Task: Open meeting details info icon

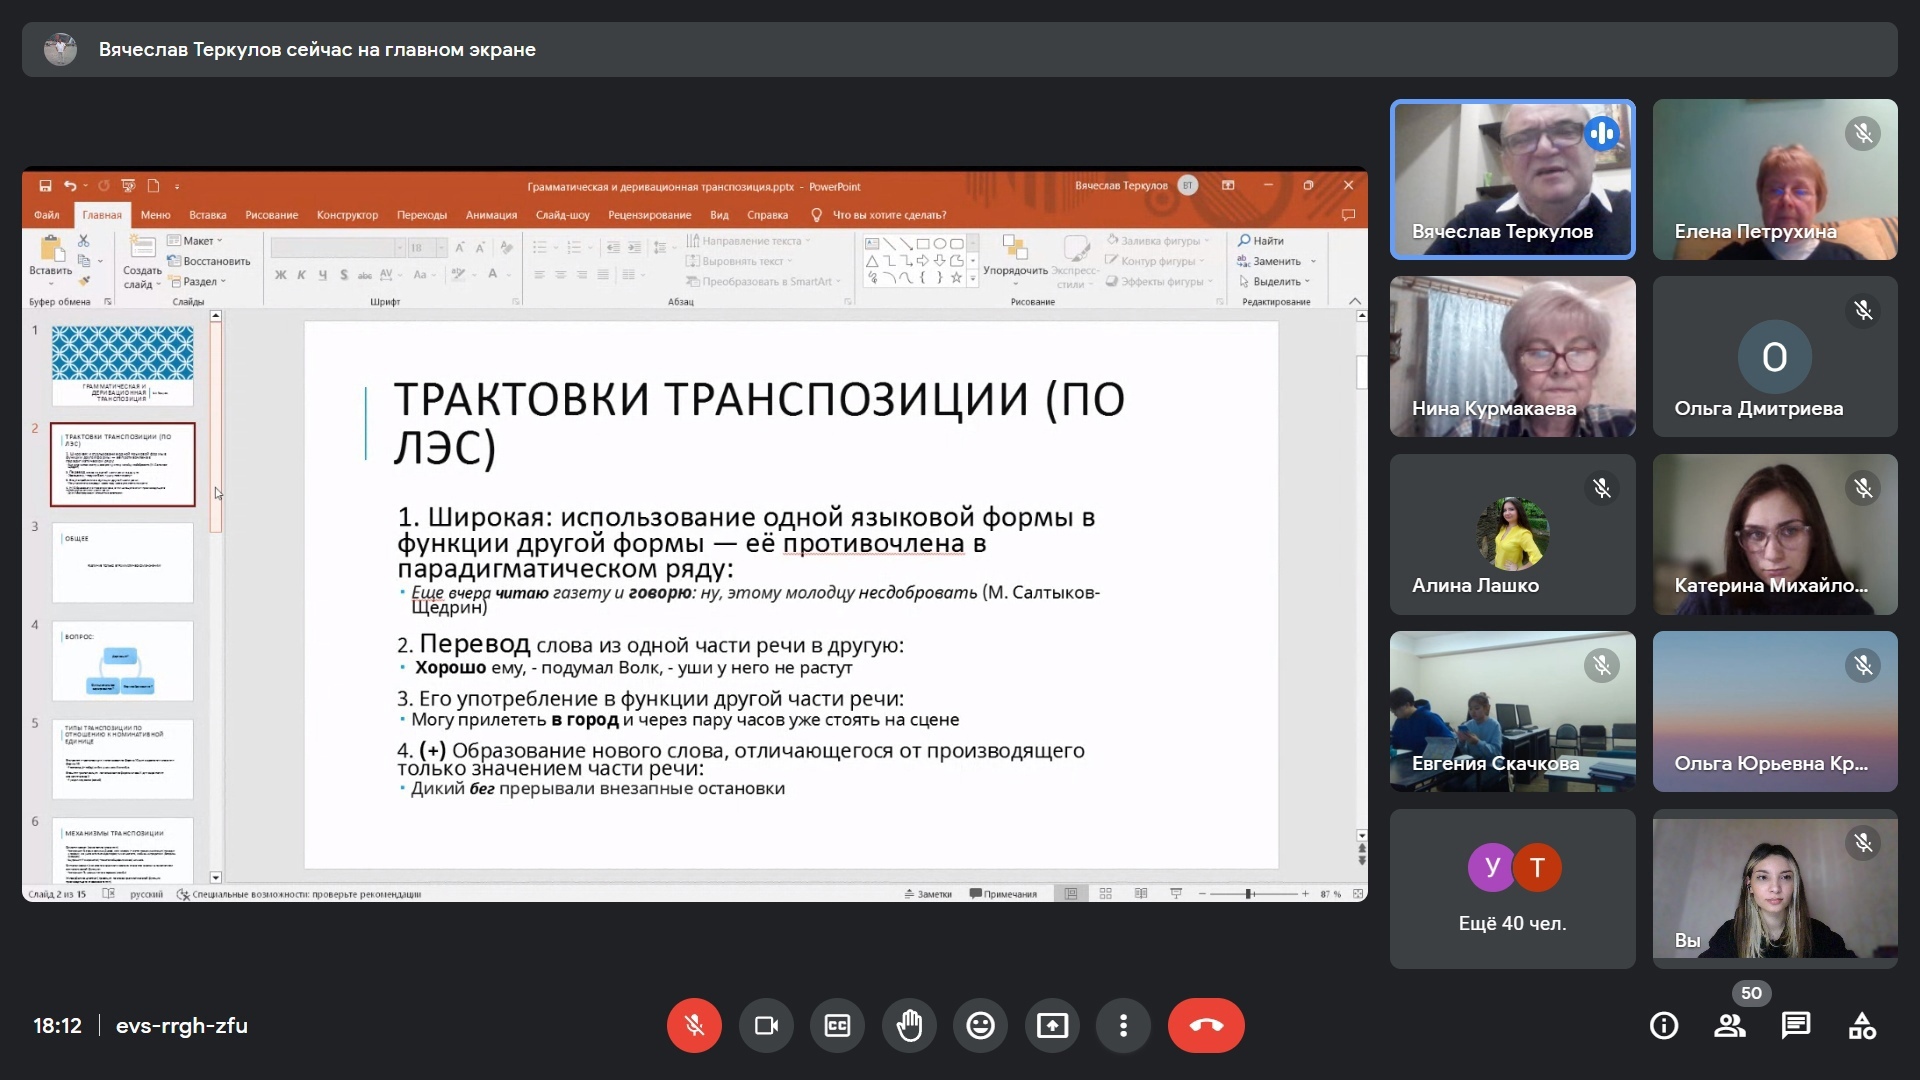Action: [x=1664, y=1025]
